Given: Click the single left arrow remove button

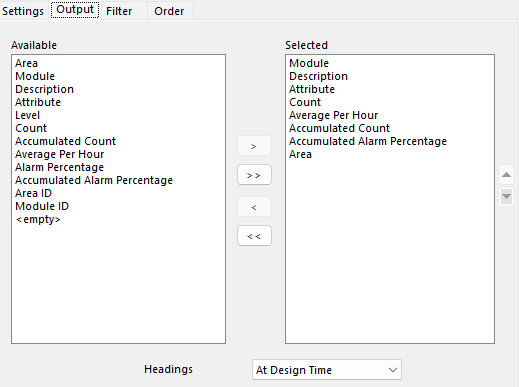Looking at the screenshot, I should click(254, 207).
